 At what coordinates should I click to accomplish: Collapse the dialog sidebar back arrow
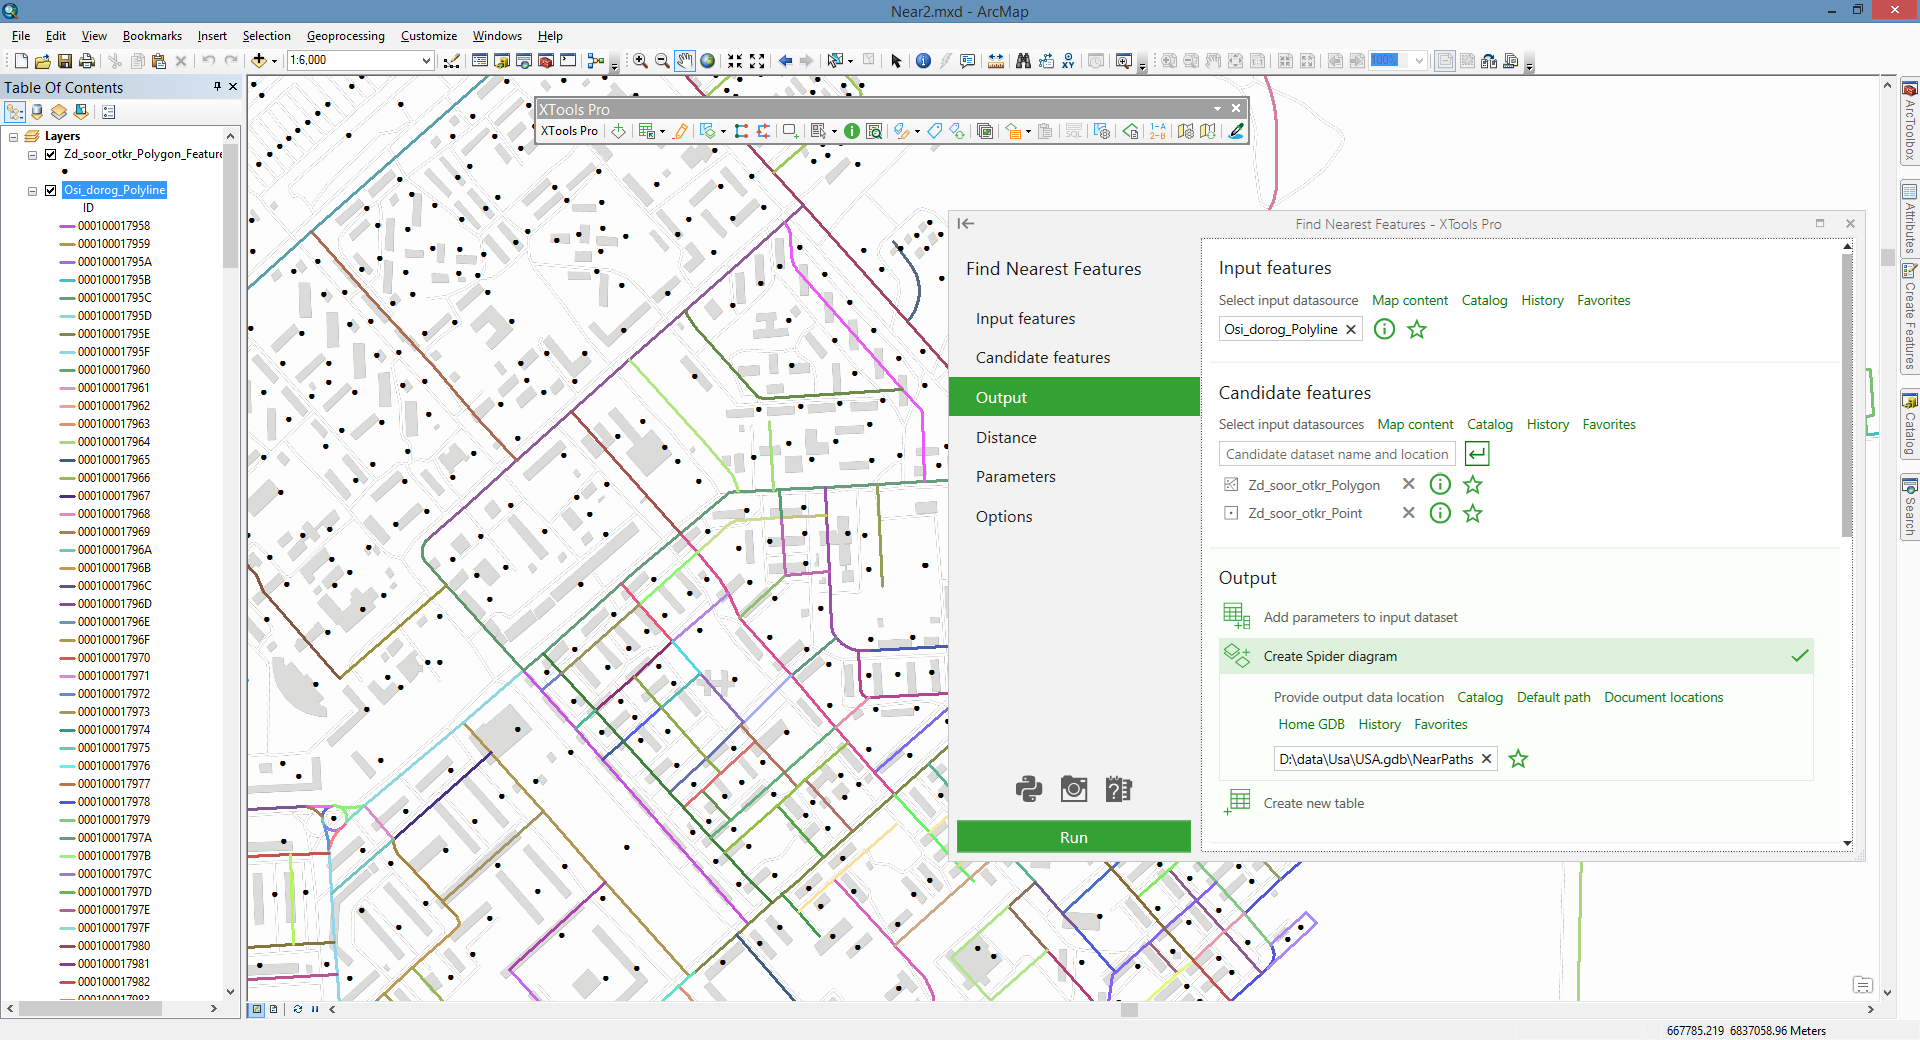(x=966, y=224)
